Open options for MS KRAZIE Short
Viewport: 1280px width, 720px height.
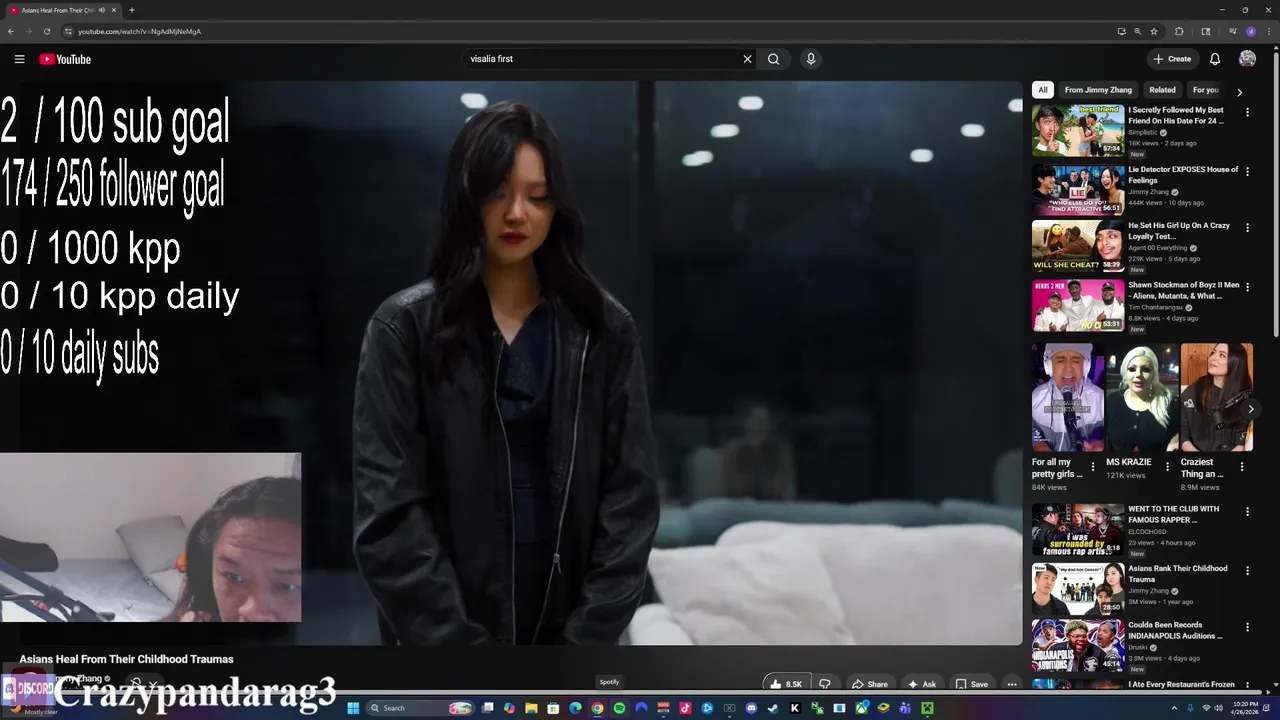pos(1167,466)
